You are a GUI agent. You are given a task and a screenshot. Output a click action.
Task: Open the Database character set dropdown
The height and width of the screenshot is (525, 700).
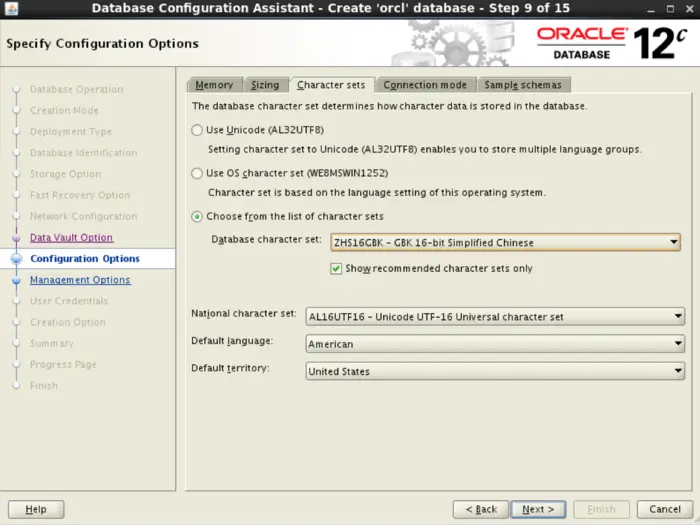click(505, 242)
